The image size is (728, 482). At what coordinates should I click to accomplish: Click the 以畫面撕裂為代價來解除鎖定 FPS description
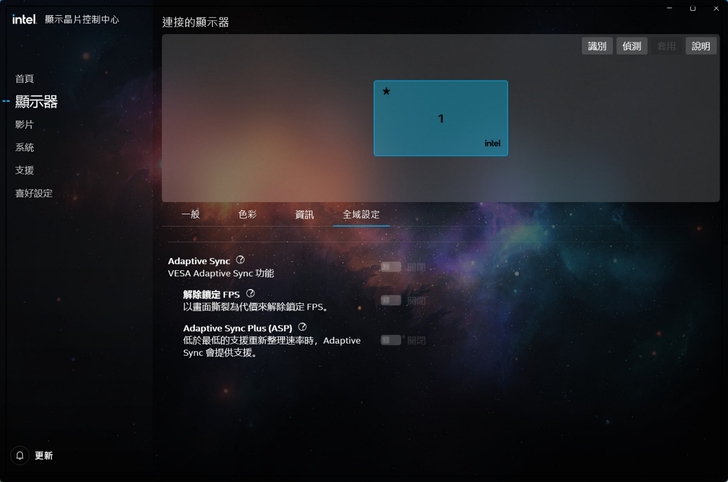point(255,307)
